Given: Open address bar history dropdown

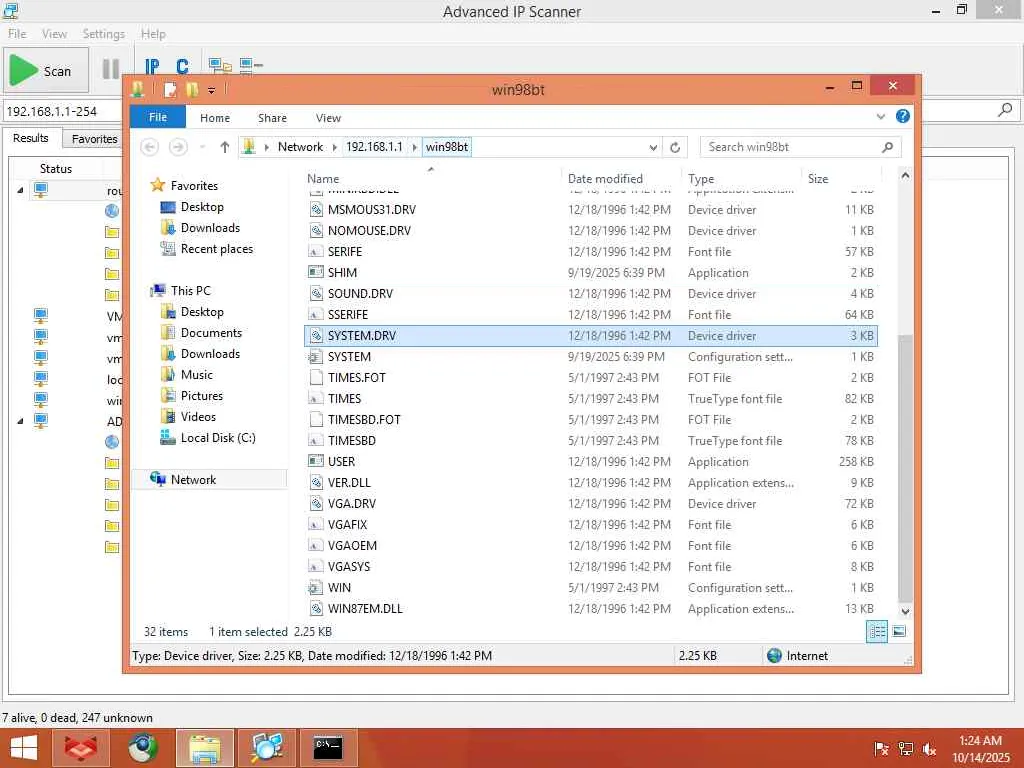Looking at the screenshot, I should point(652,148).
